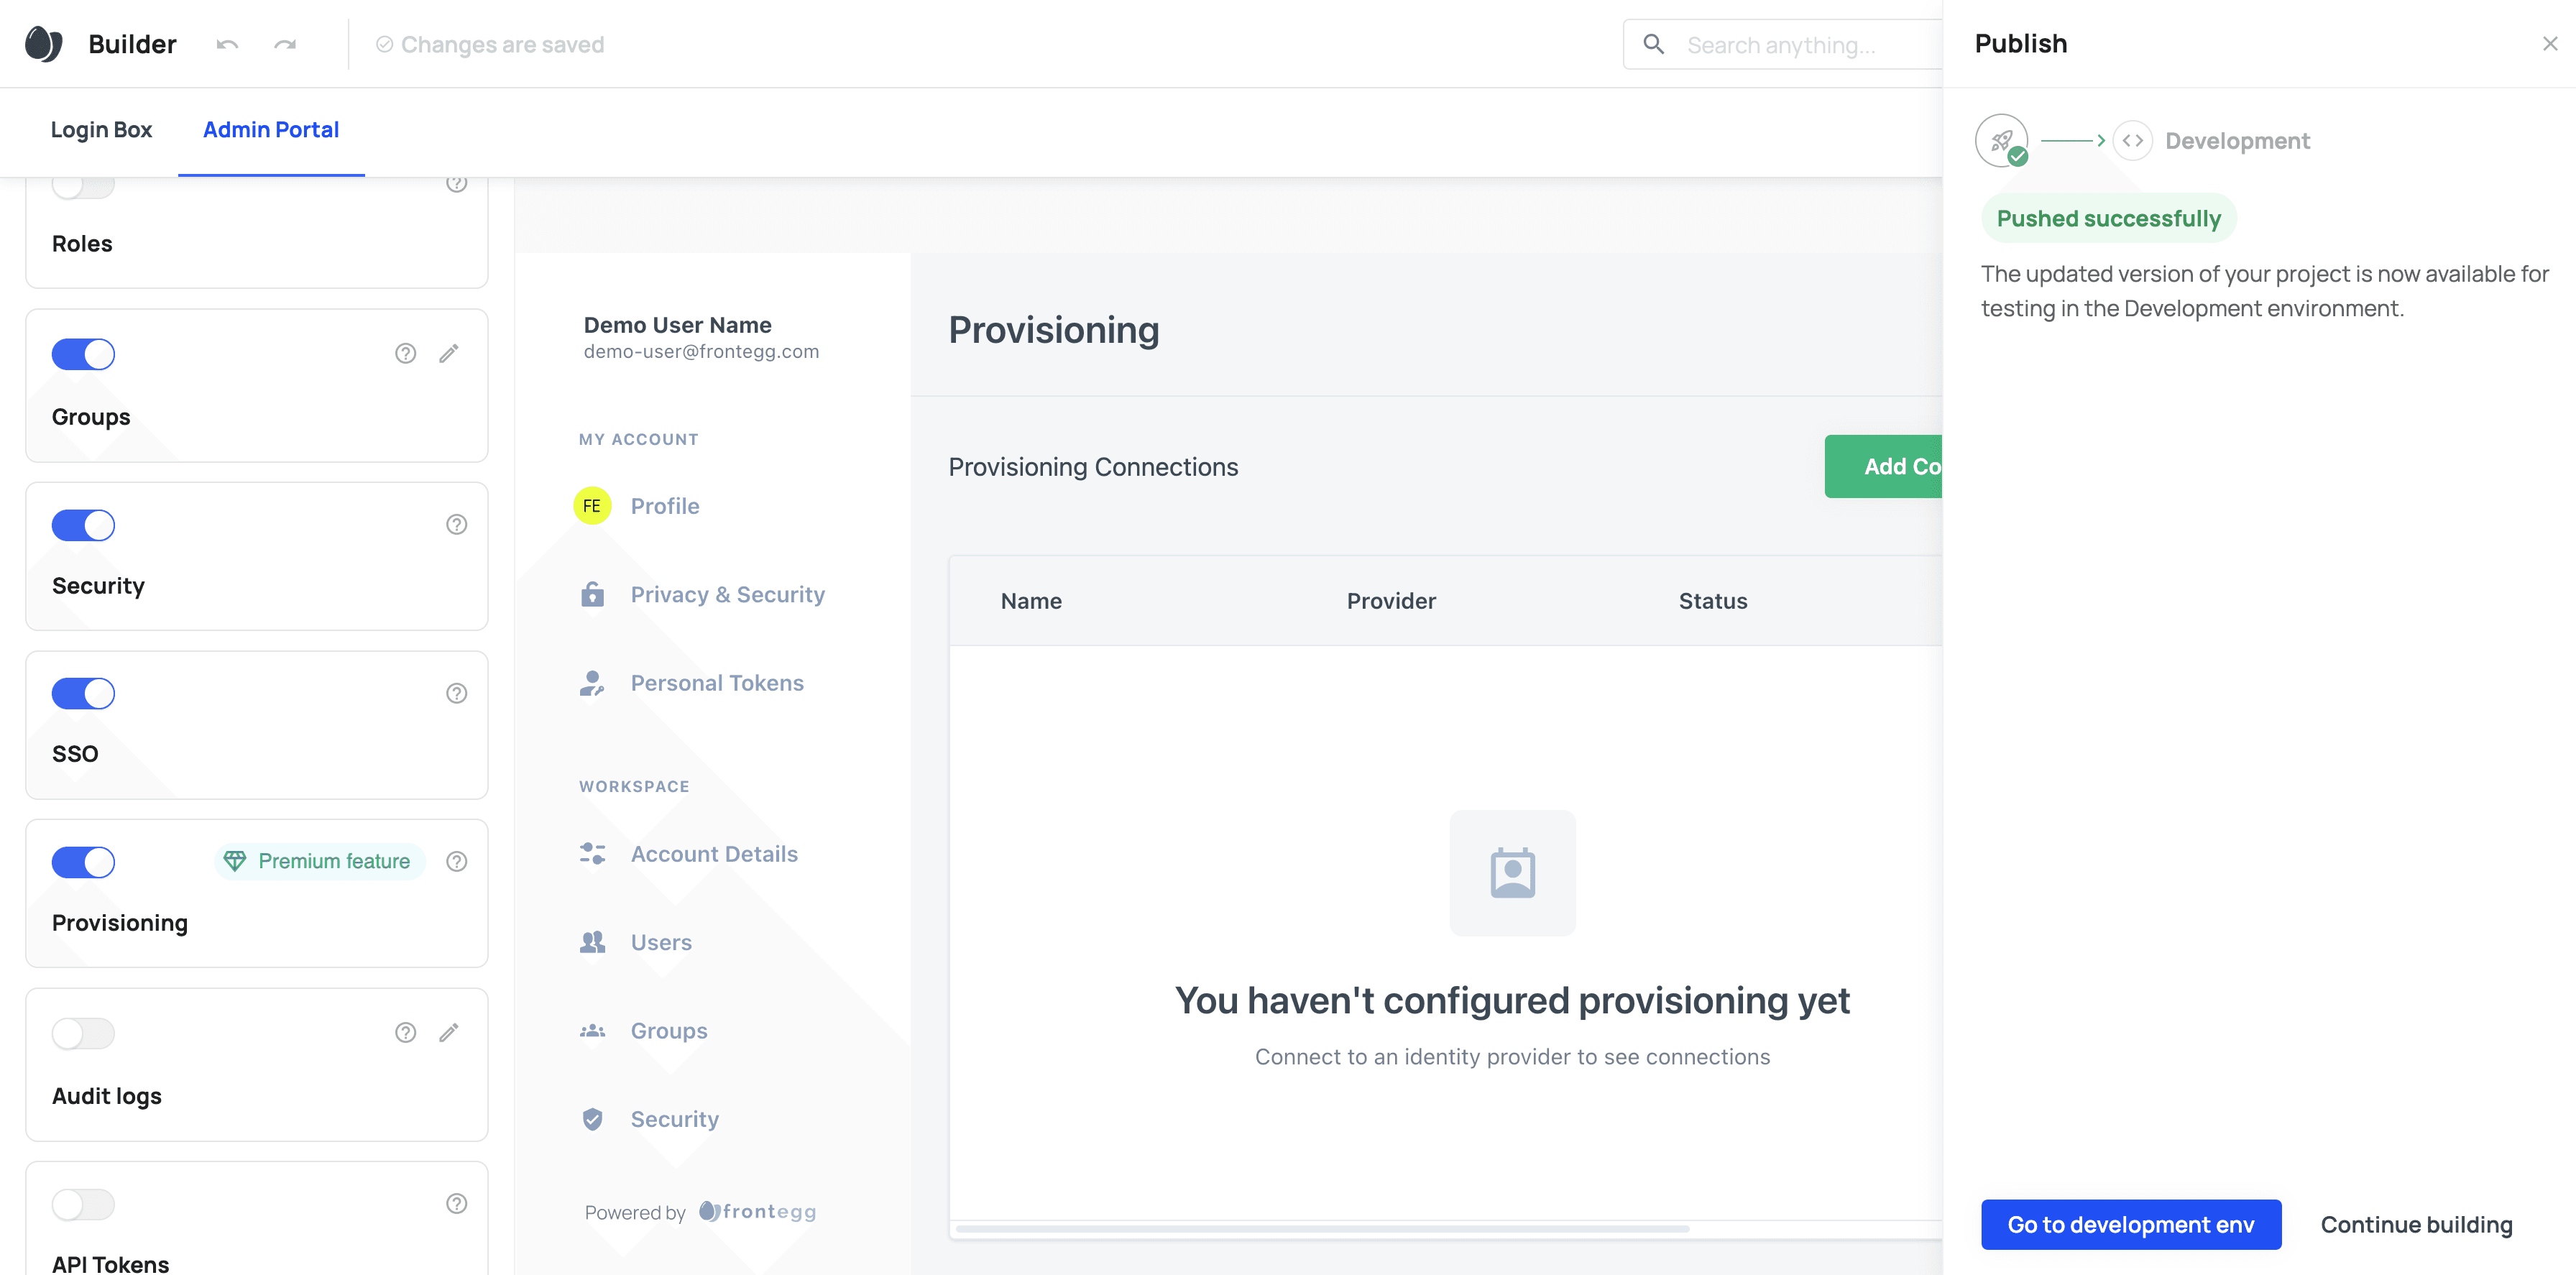Disable the Provisioning switch

(83, 862)
